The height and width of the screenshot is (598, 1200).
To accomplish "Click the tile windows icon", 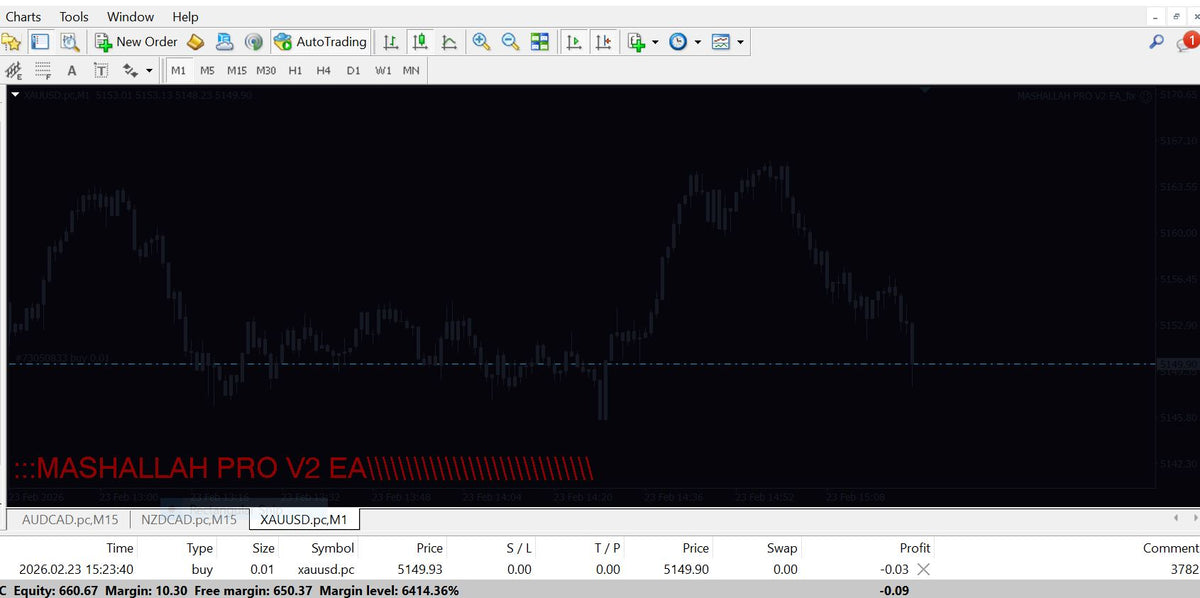I will [x=540, y=42].
